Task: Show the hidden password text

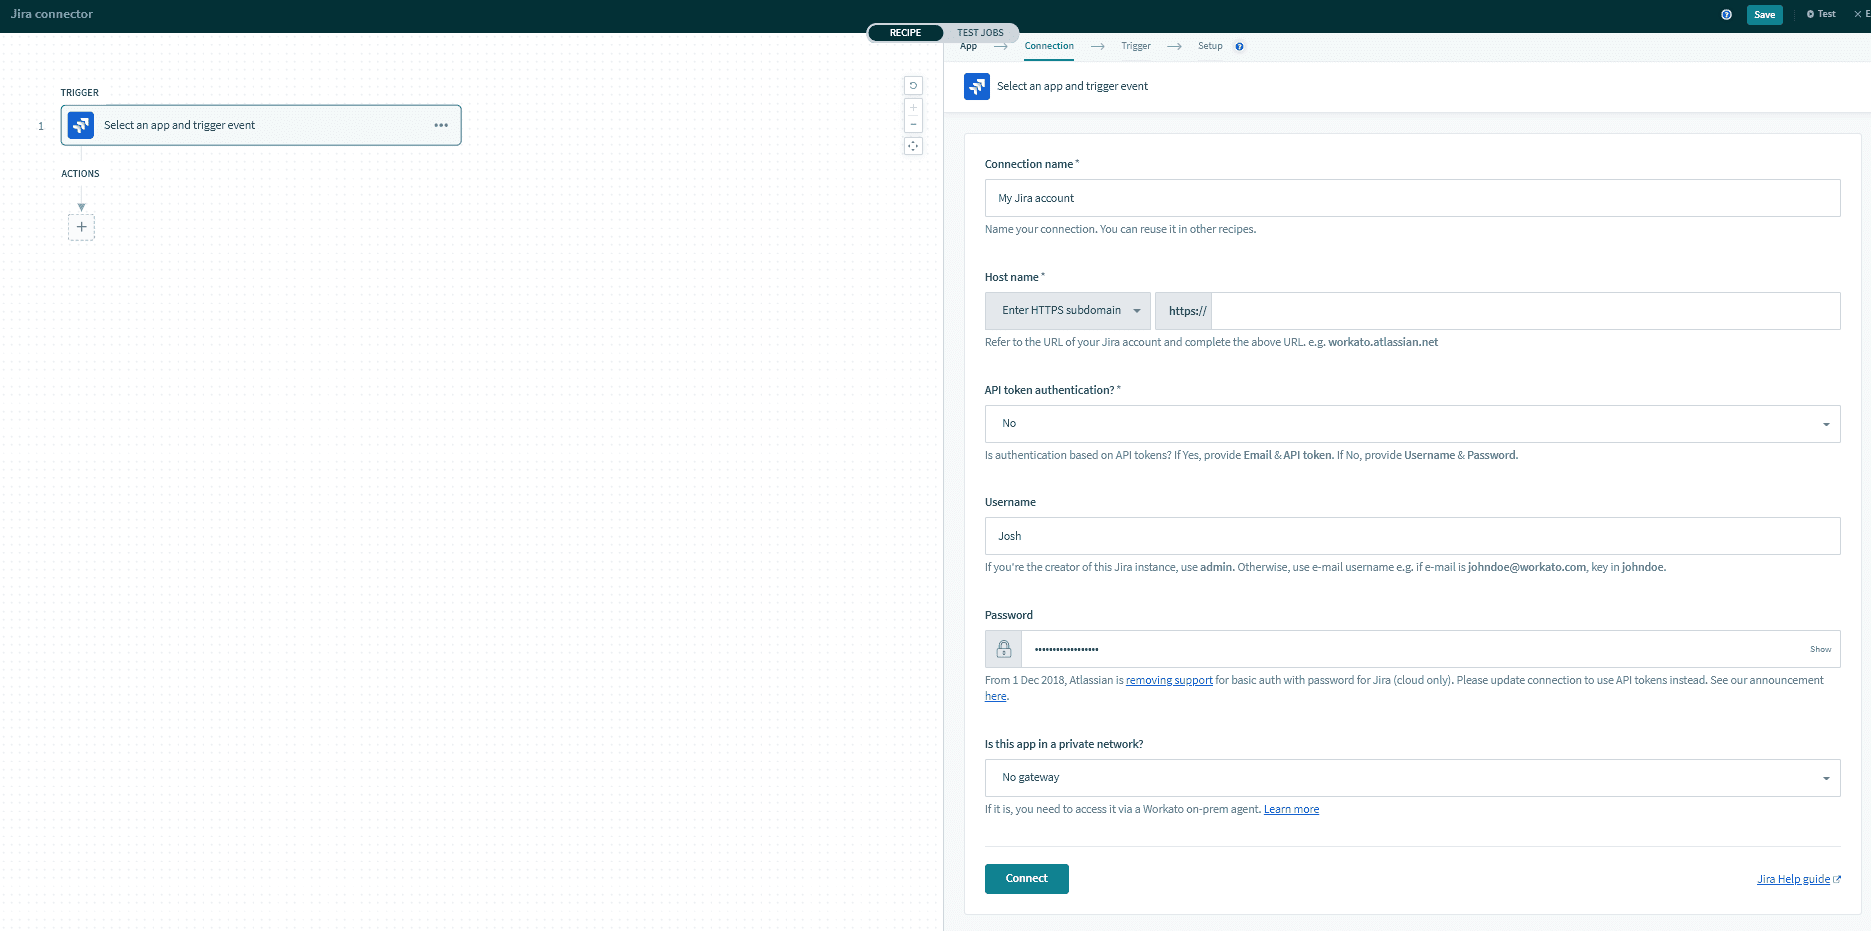Action: (x=1820, y=649)
